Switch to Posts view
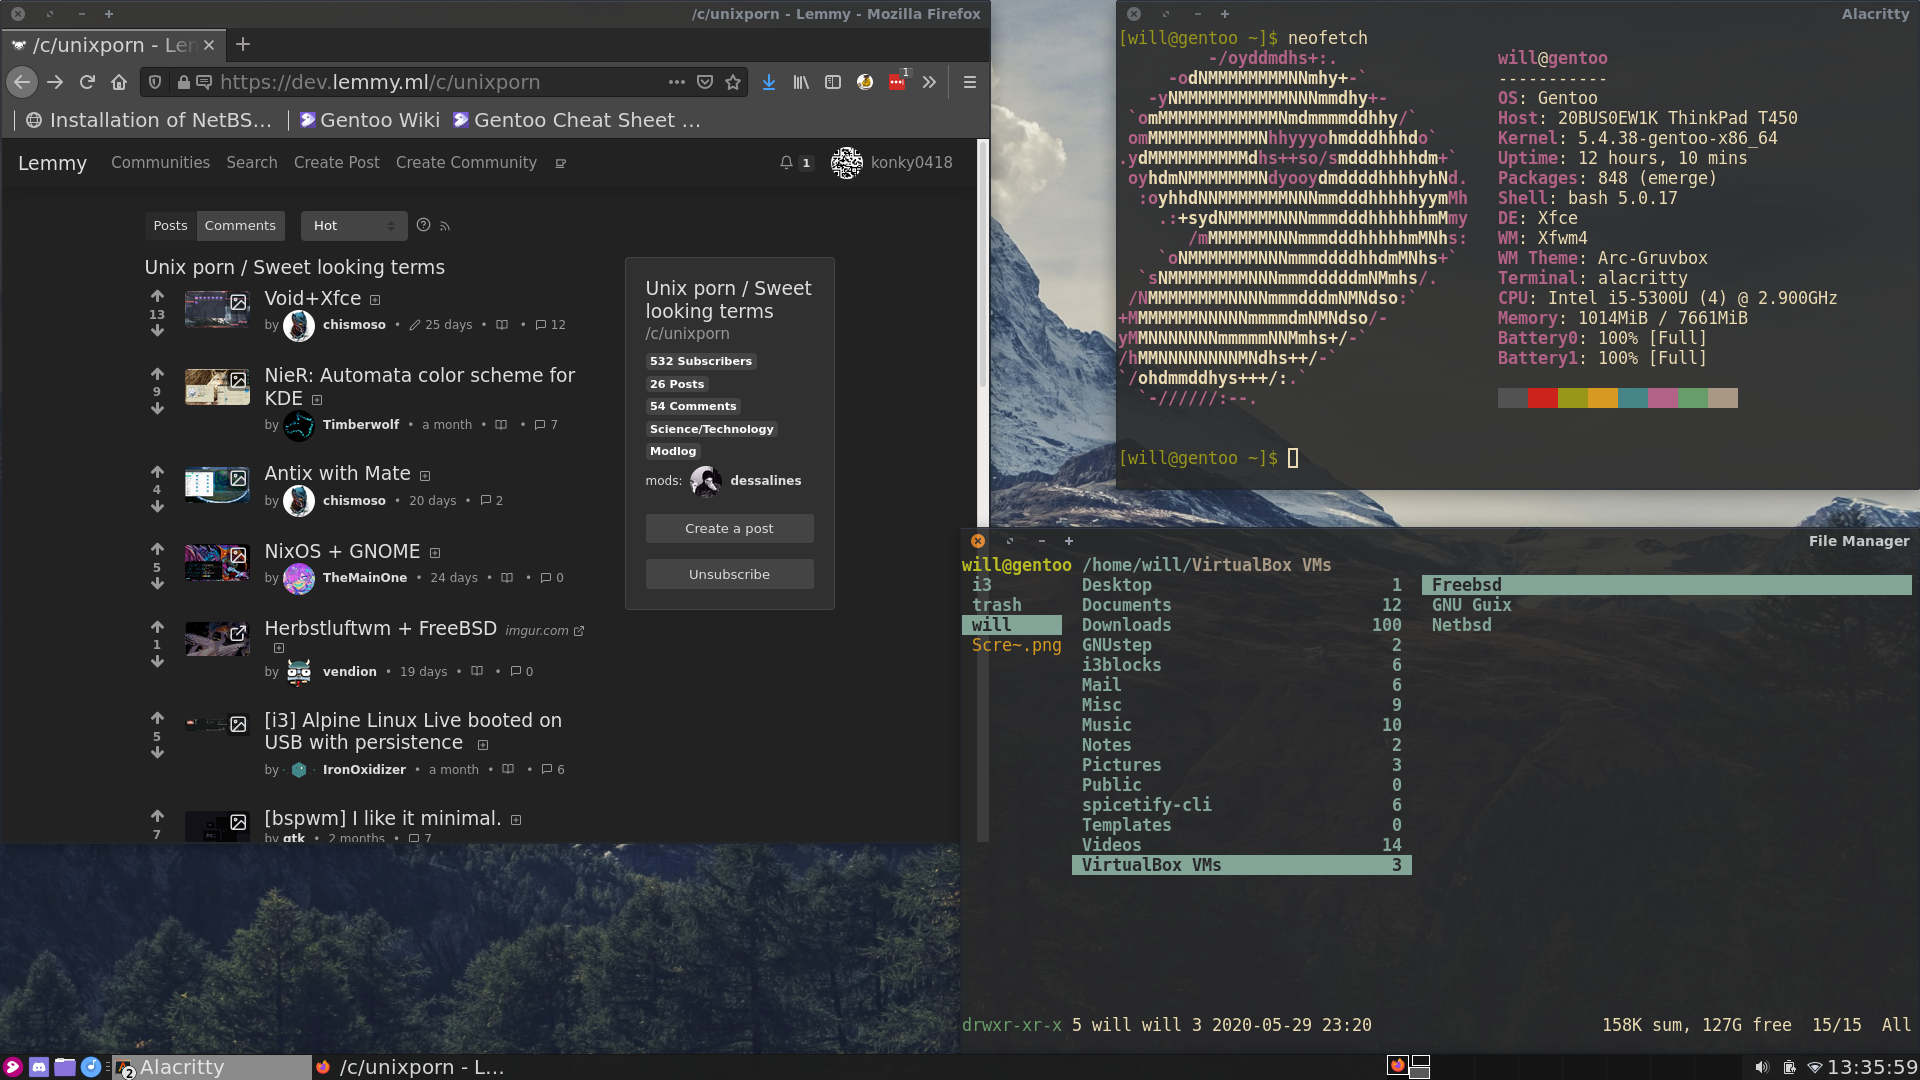Screen dimensions: 1920x1080 (170, 226)
